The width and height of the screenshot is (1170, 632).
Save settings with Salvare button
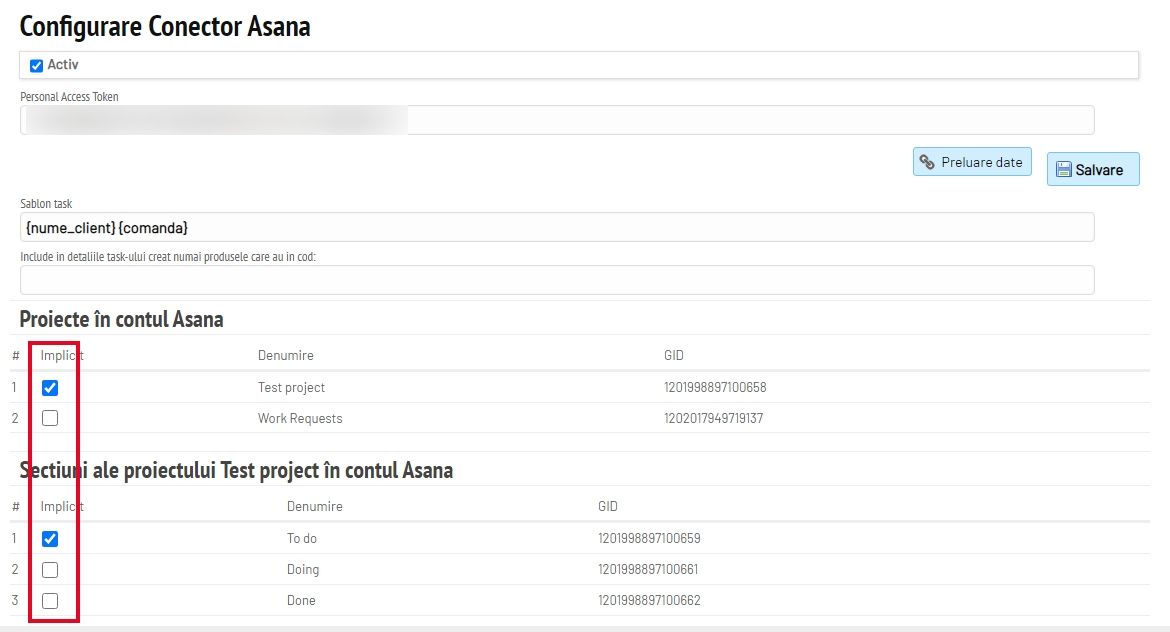[1093, 169]
